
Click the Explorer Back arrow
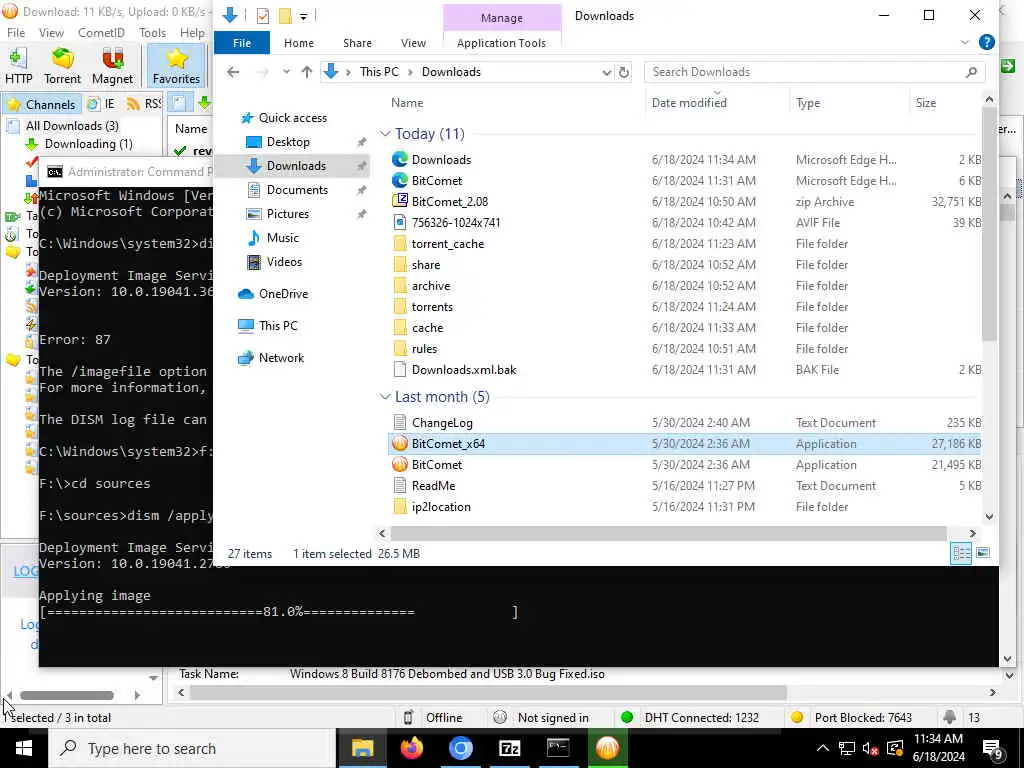233,72
